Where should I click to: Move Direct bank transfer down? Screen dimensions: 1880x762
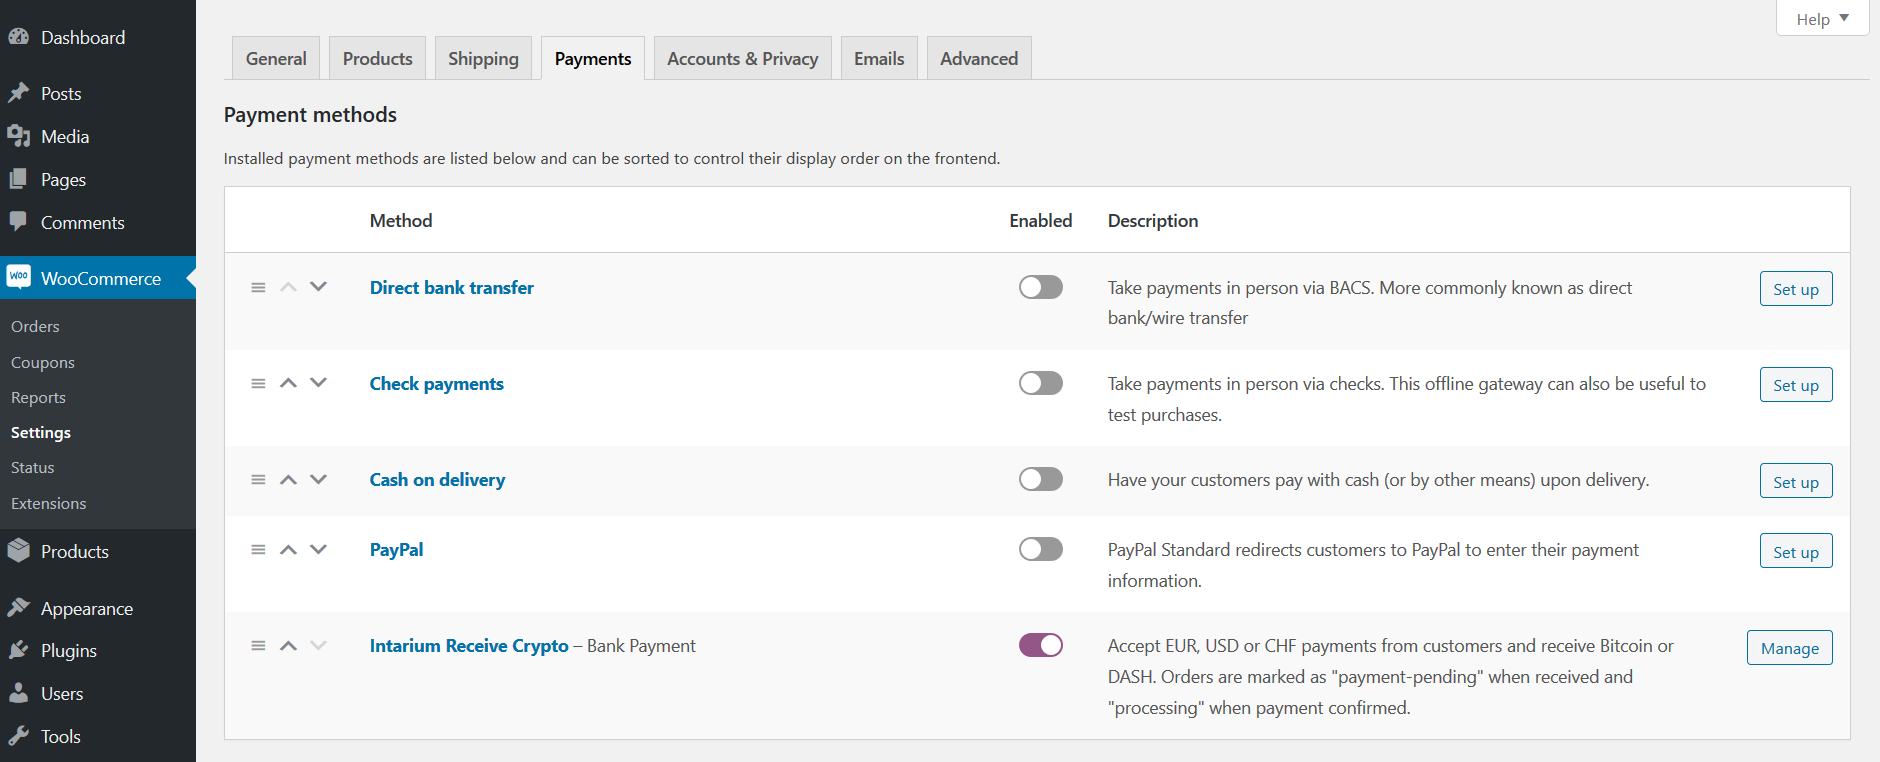pos(318,287)
